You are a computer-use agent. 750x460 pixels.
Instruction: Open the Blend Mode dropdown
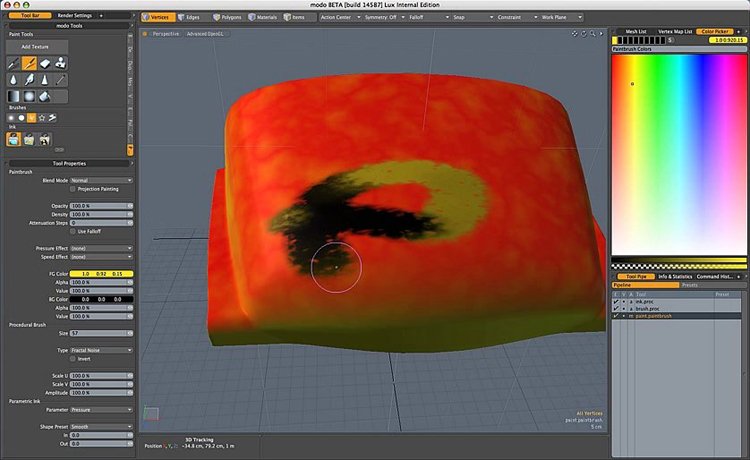click(100, 180)
